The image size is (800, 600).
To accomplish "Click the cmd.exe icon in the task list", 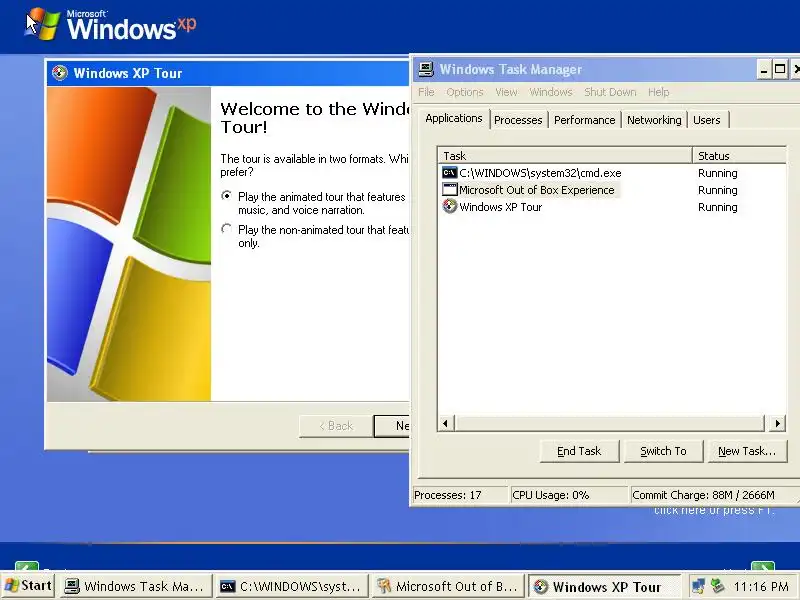I will click(449, 172).
